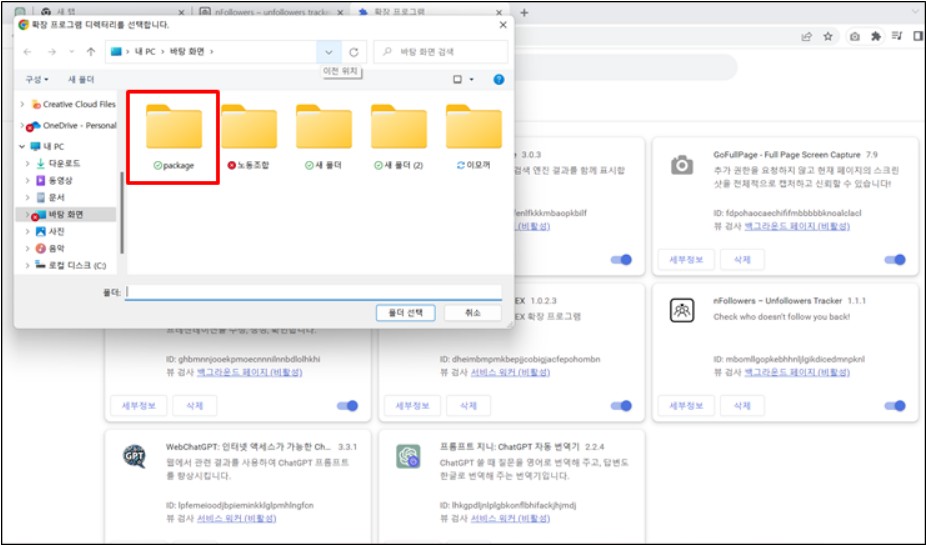Open Chrome side panel icon
Viewport: 926px width, 545px height.
tap(918, 37)
